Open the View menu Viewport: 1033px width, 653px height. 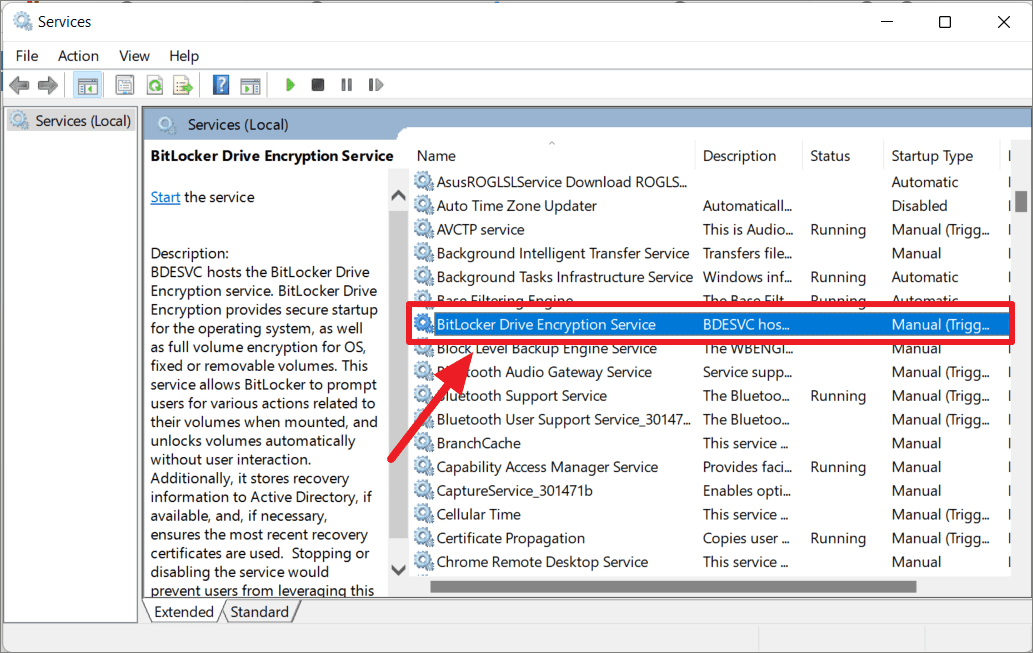pyautogui.click(x=134, y=56)
